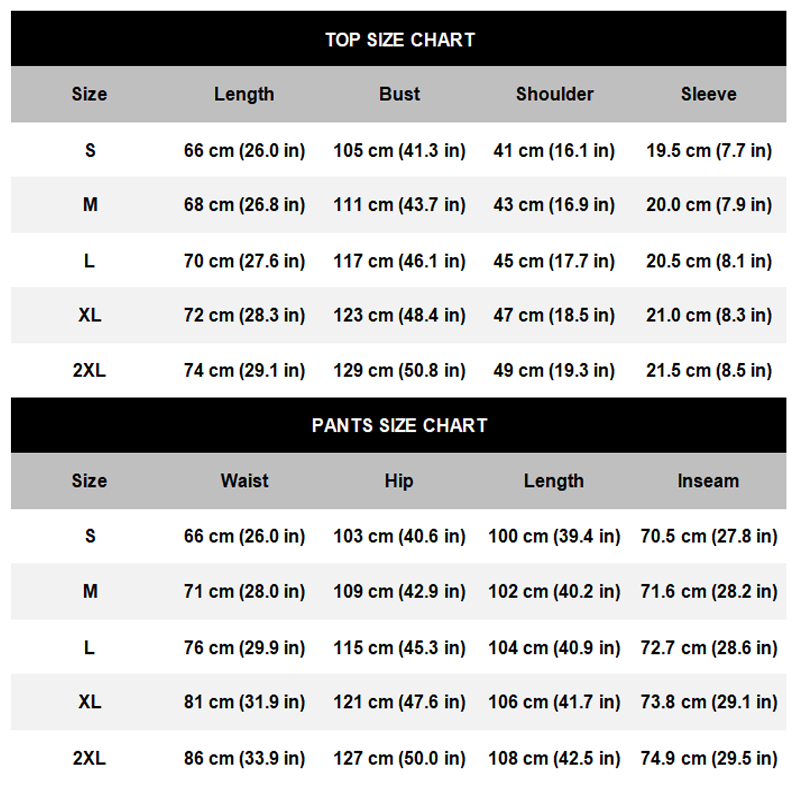800x800 pixels.
Task: Click the XL size label in top chart
Action: point(89,315)
